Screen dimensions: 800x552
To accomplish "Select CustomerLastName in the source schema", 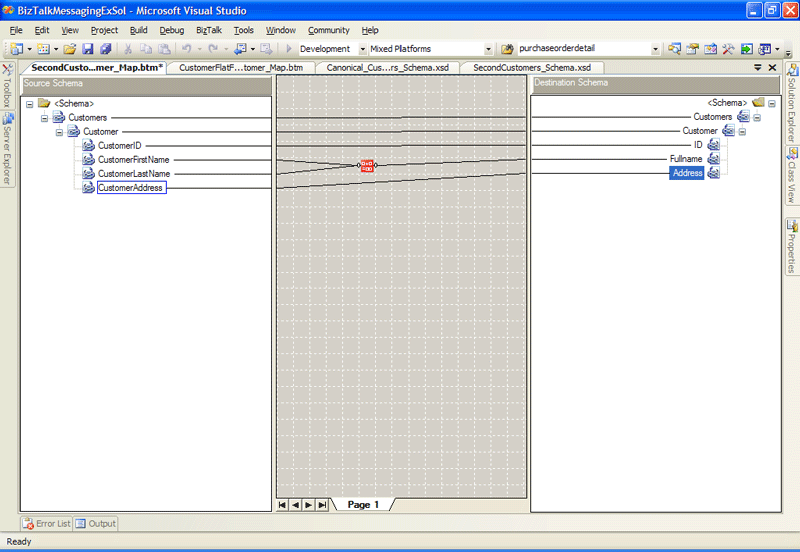I will click(134, 174).
